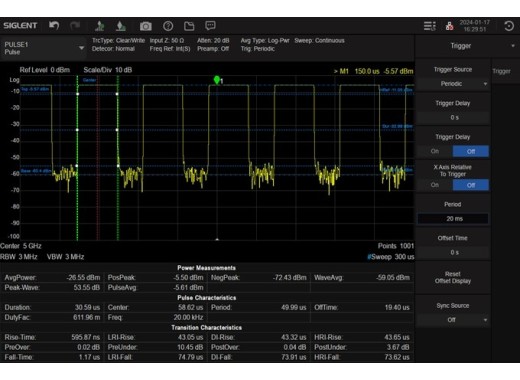The image size is (520, 380).
Task: Click the date and time display
Action: [475, 26]
